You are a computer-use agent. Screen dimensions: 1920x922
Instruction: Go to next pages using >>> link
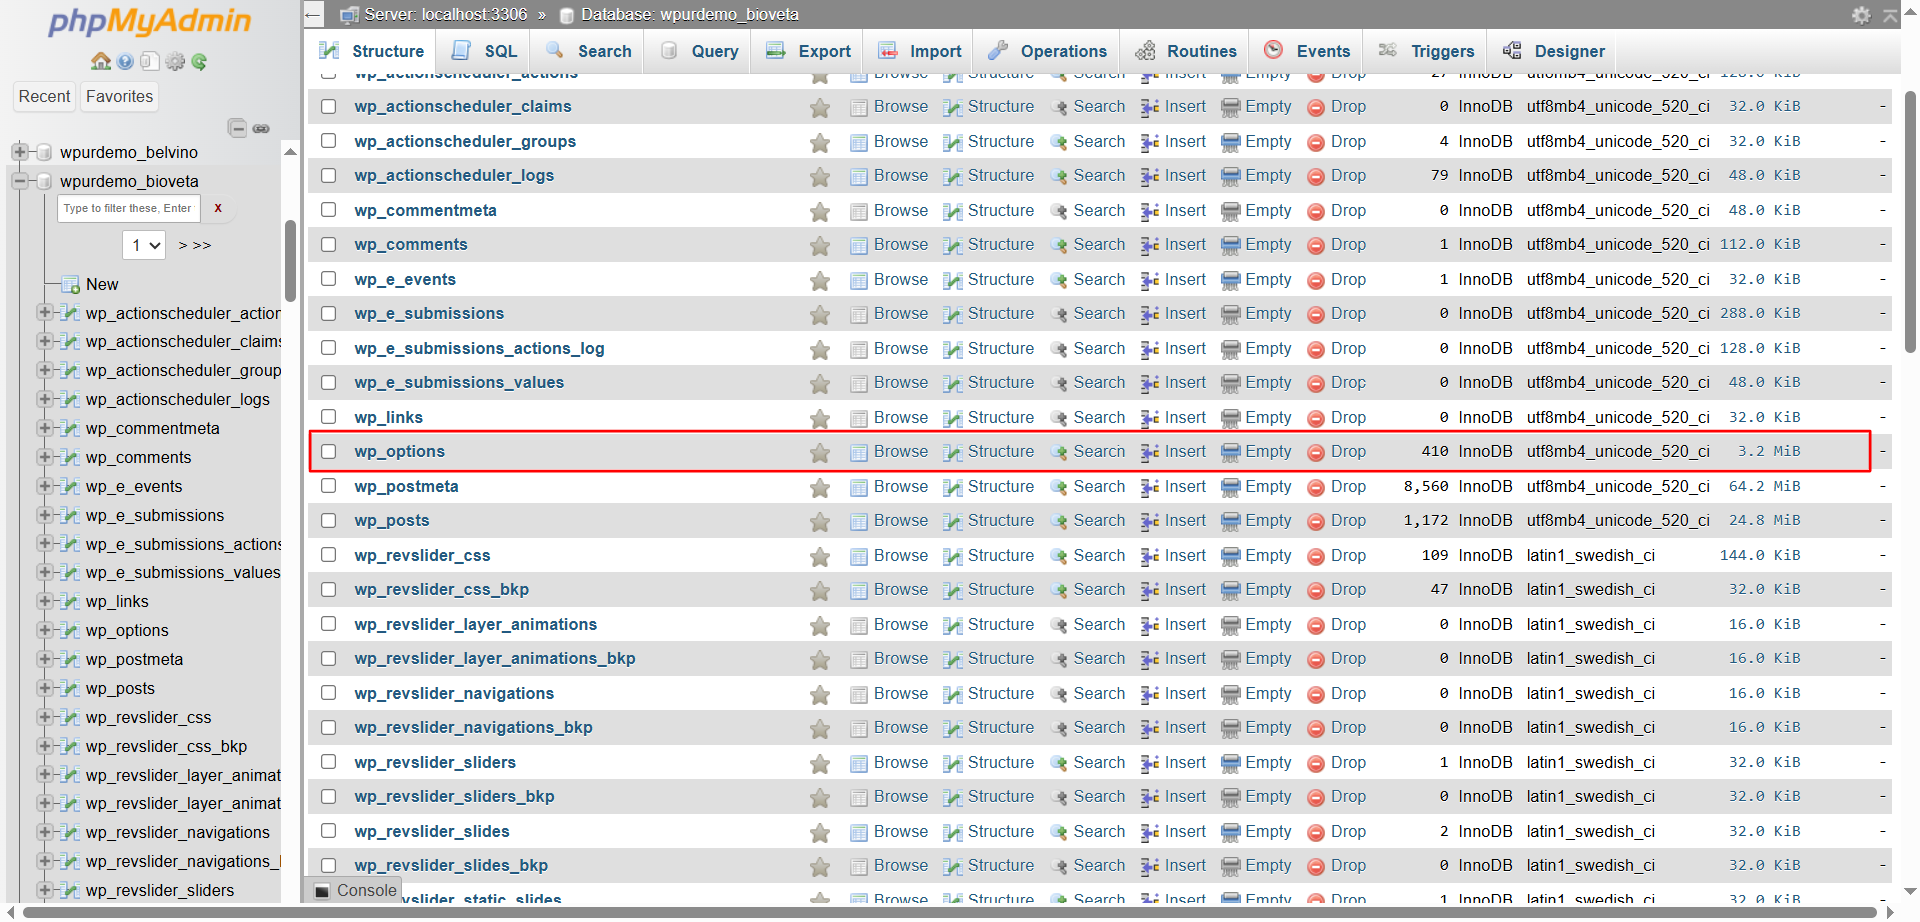click(195, 245)
